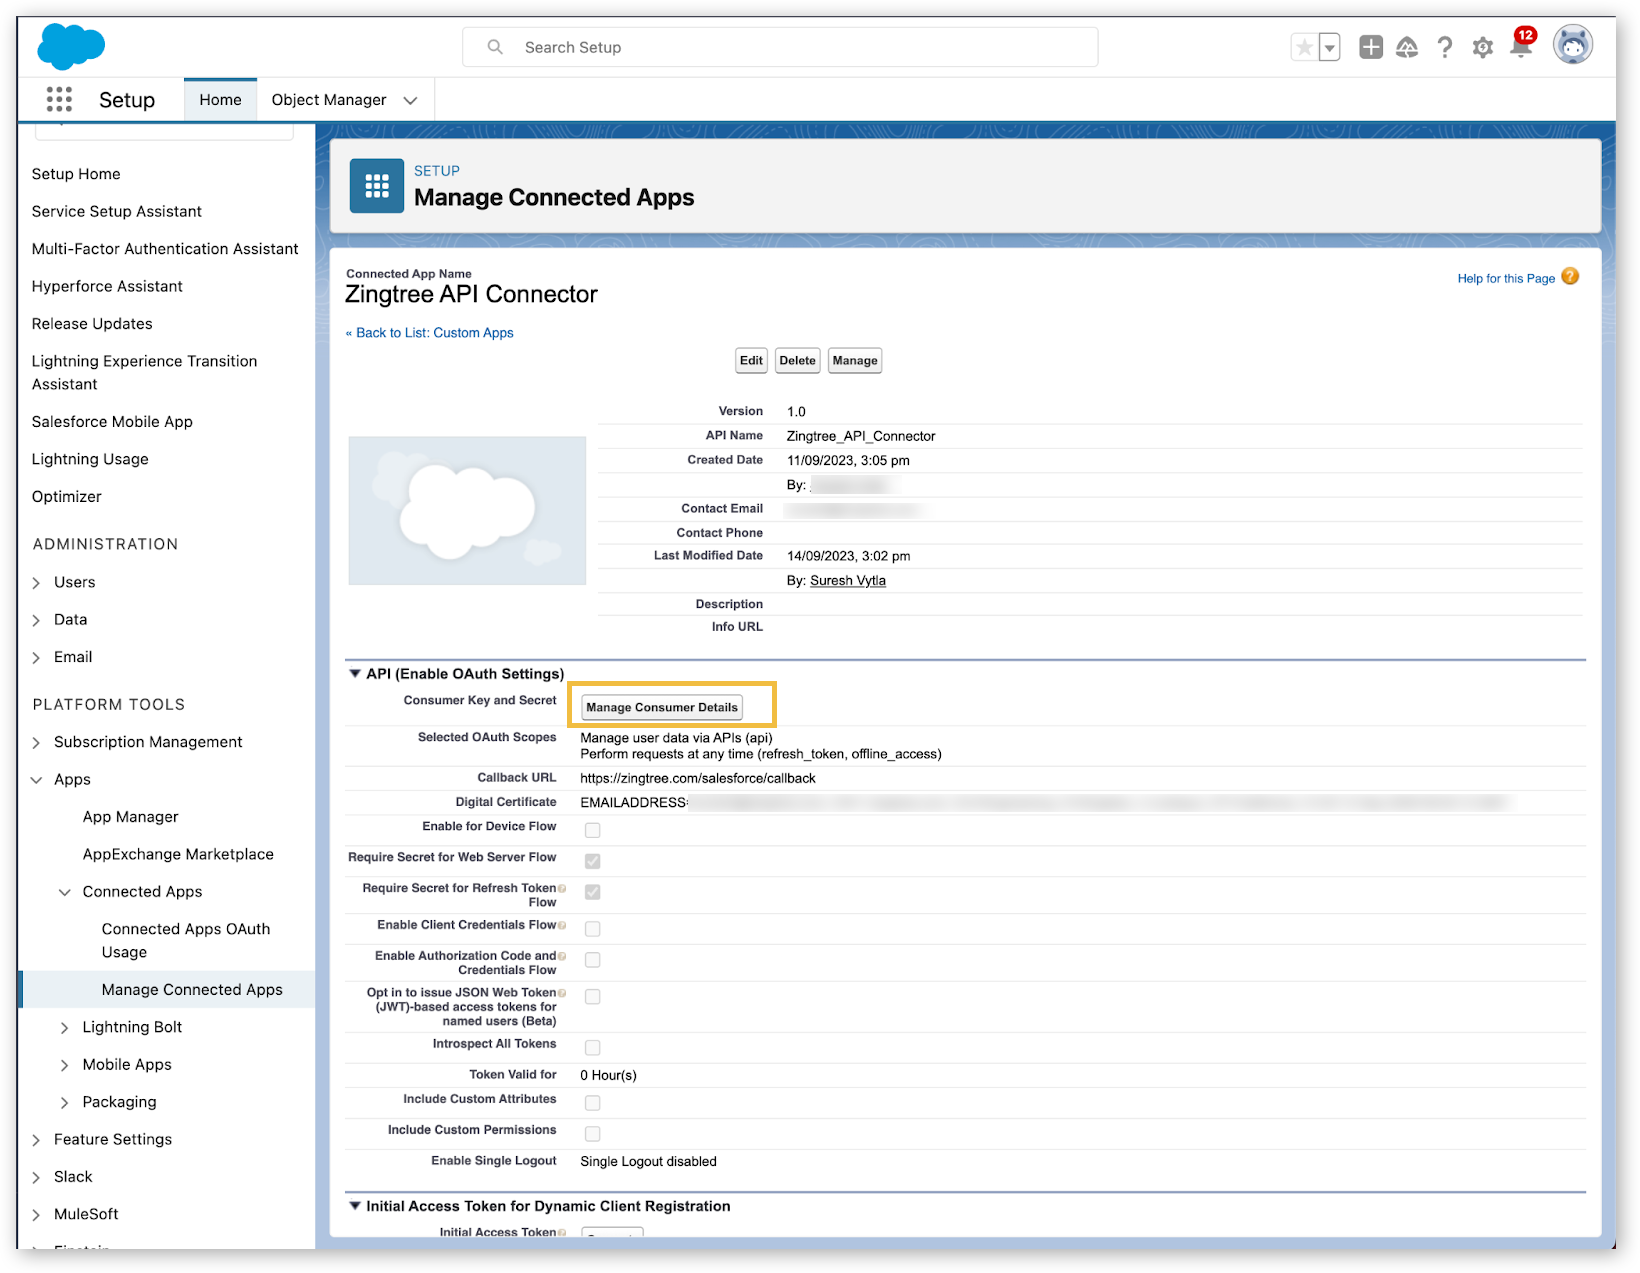
Task: Collapse the Connected Apps subtree
Action: click(x=65, y=892)
